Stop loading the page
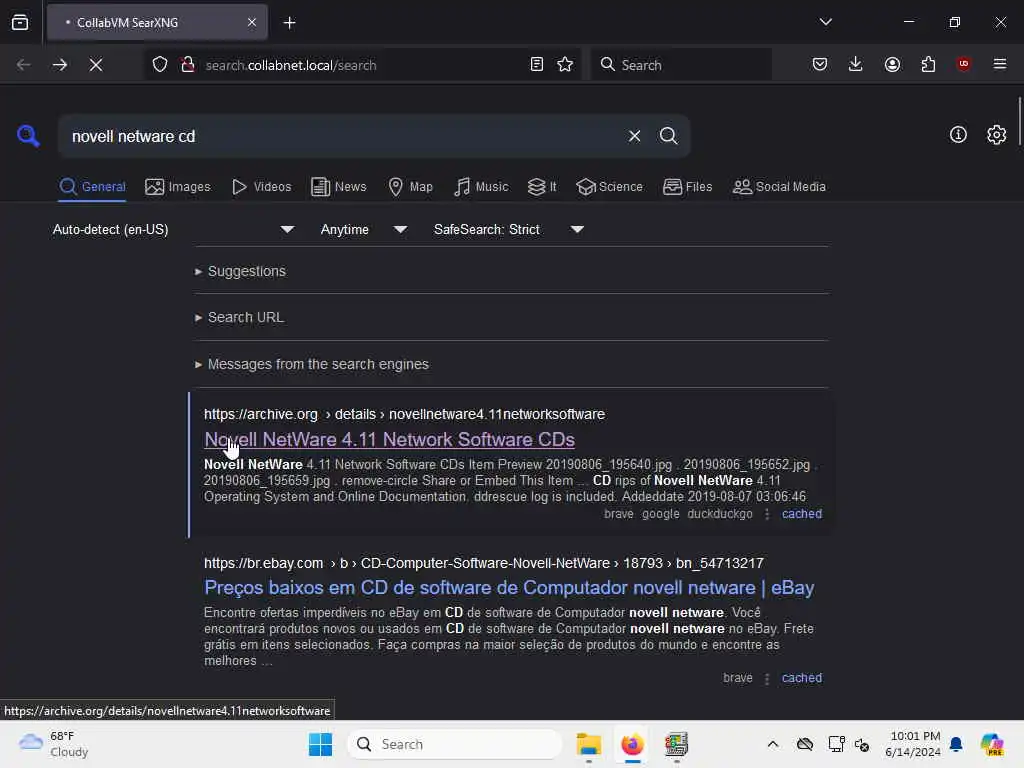Viewport: 1024px width, 768px height. (x=96, y=65)
